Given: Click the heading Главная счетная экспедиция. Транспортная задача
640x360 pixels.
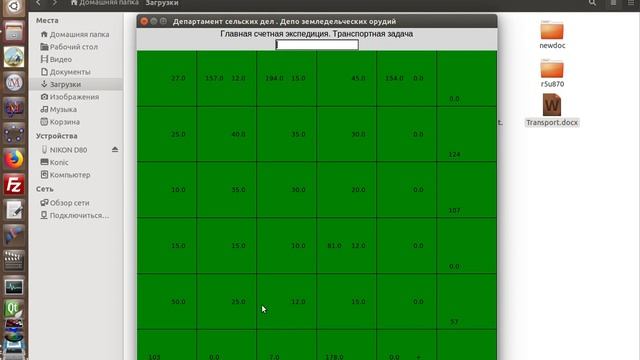Looking at the screenshot, I should 317,34.
